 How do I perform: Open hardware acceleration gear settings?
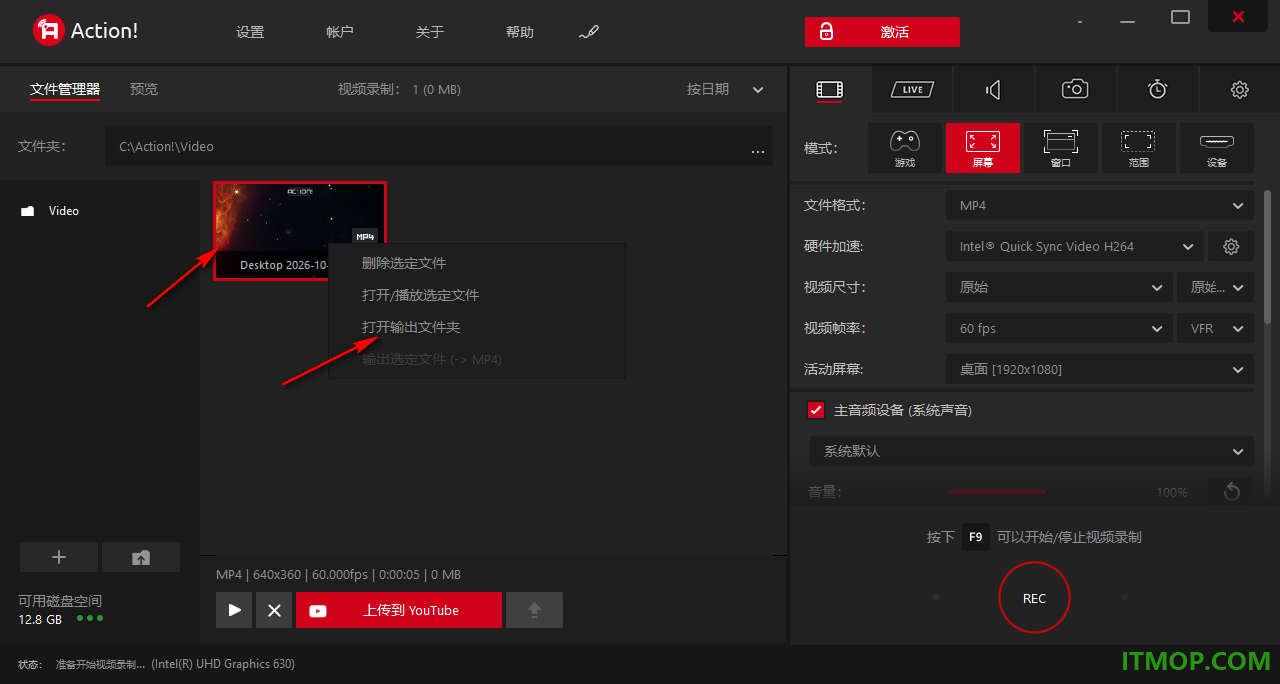[x=1231, y=246]
